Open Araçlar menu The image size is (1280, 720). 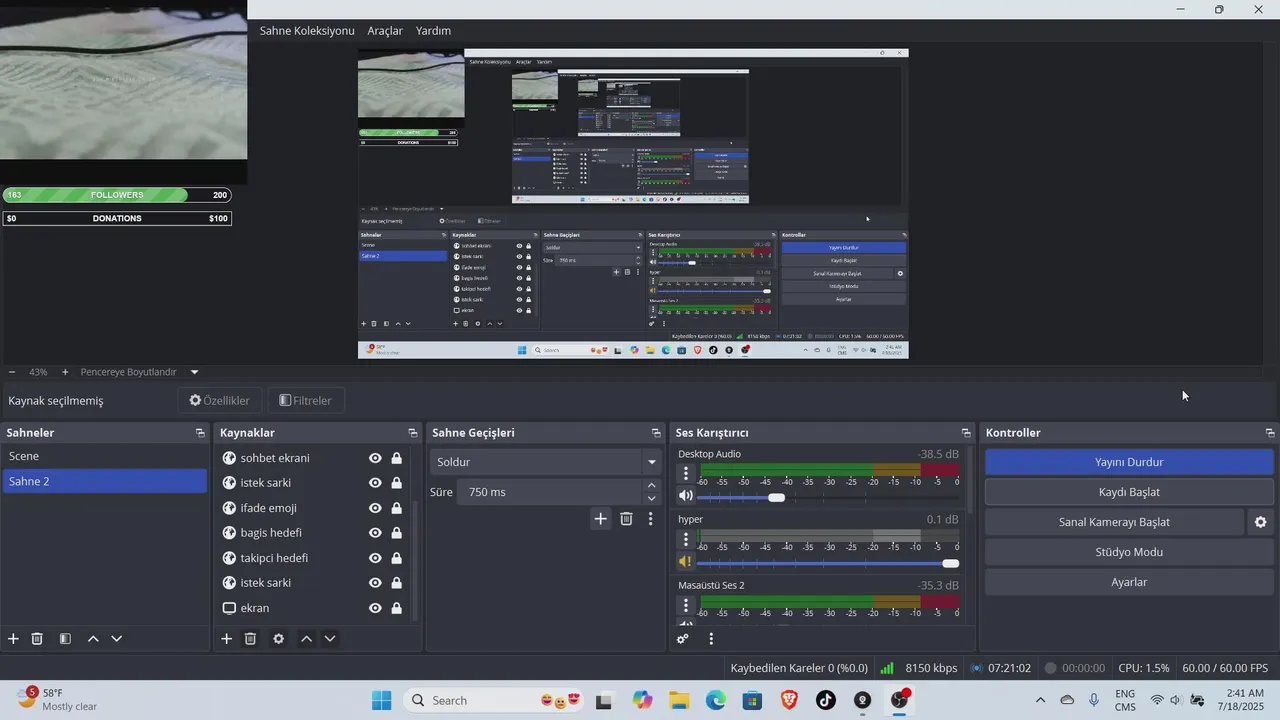[x=385, y=31]
